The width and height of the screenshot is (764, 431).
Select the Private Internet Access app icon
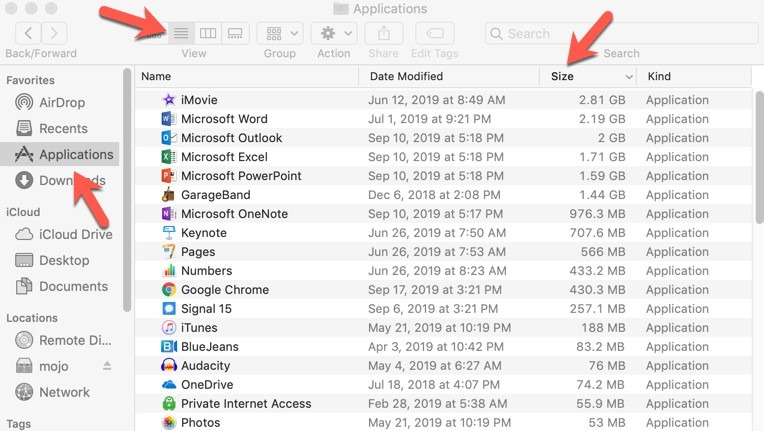pyautogui.click(x=169, y=404)
